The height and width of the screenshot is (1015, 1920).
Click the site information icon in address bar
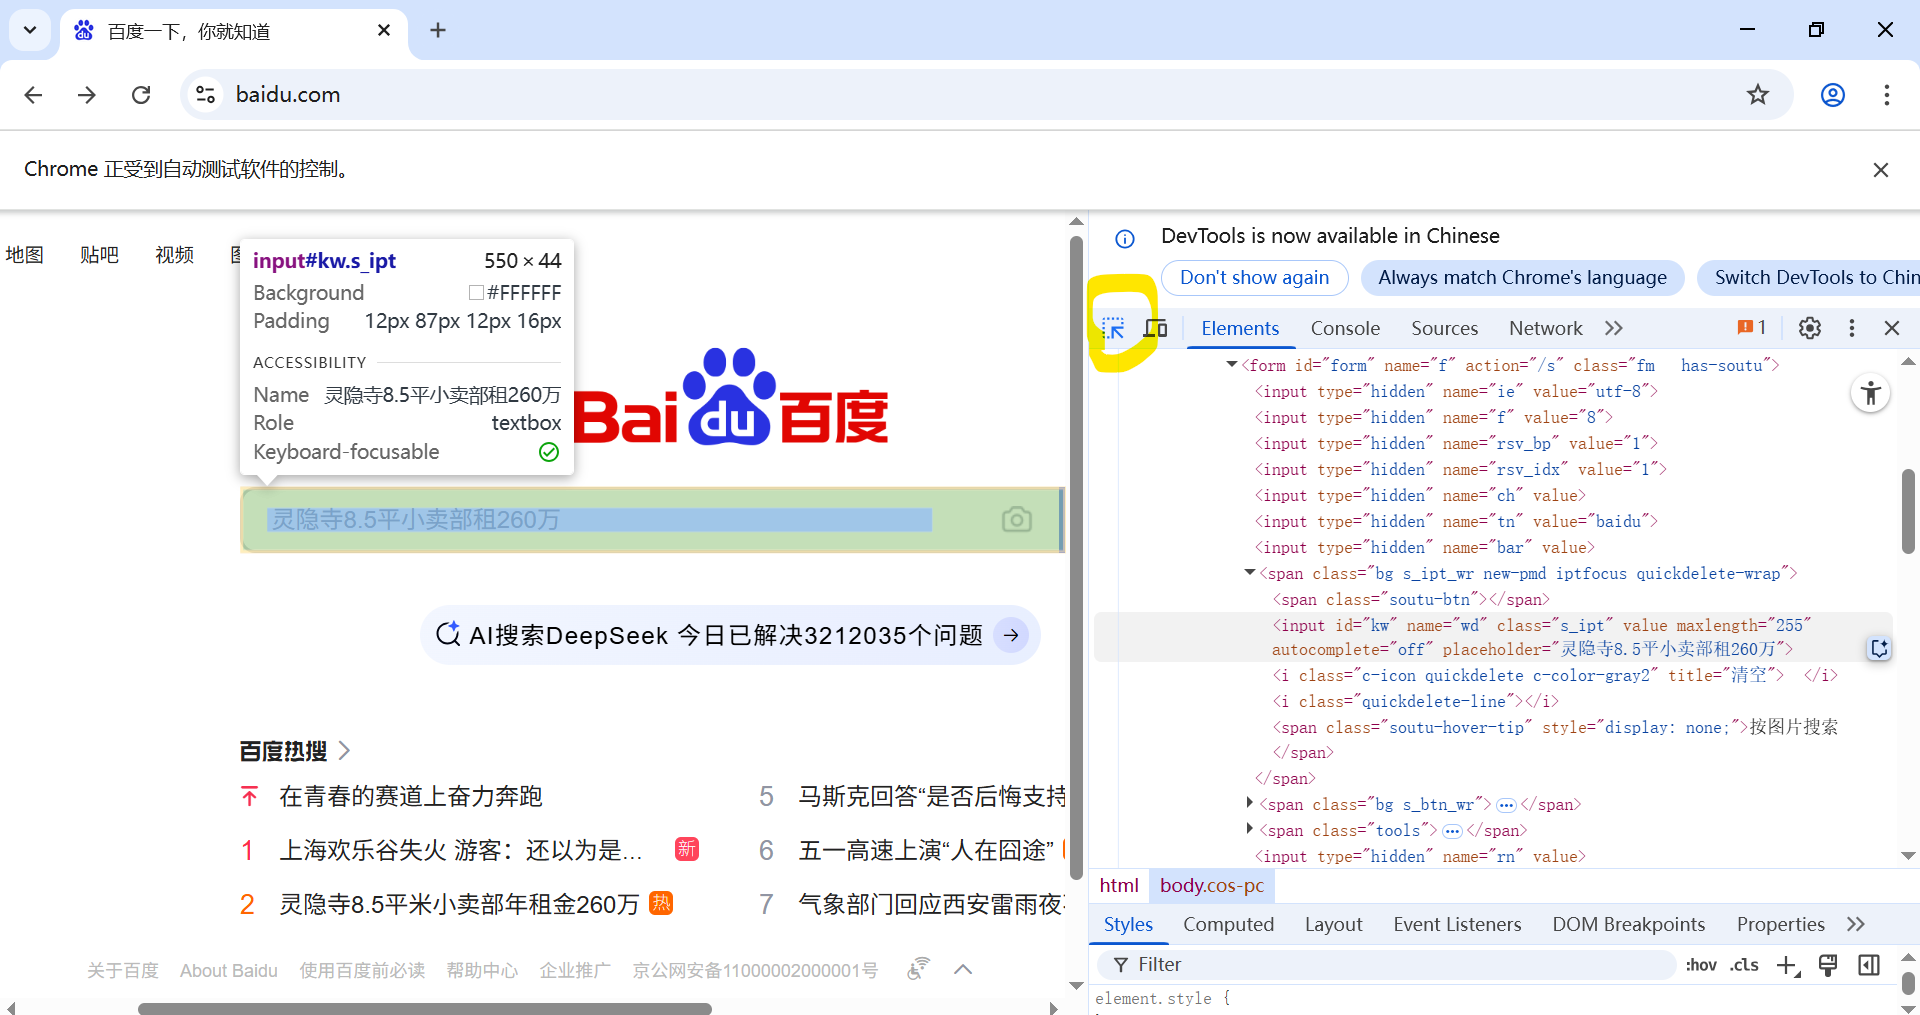[x=206, y=94]
